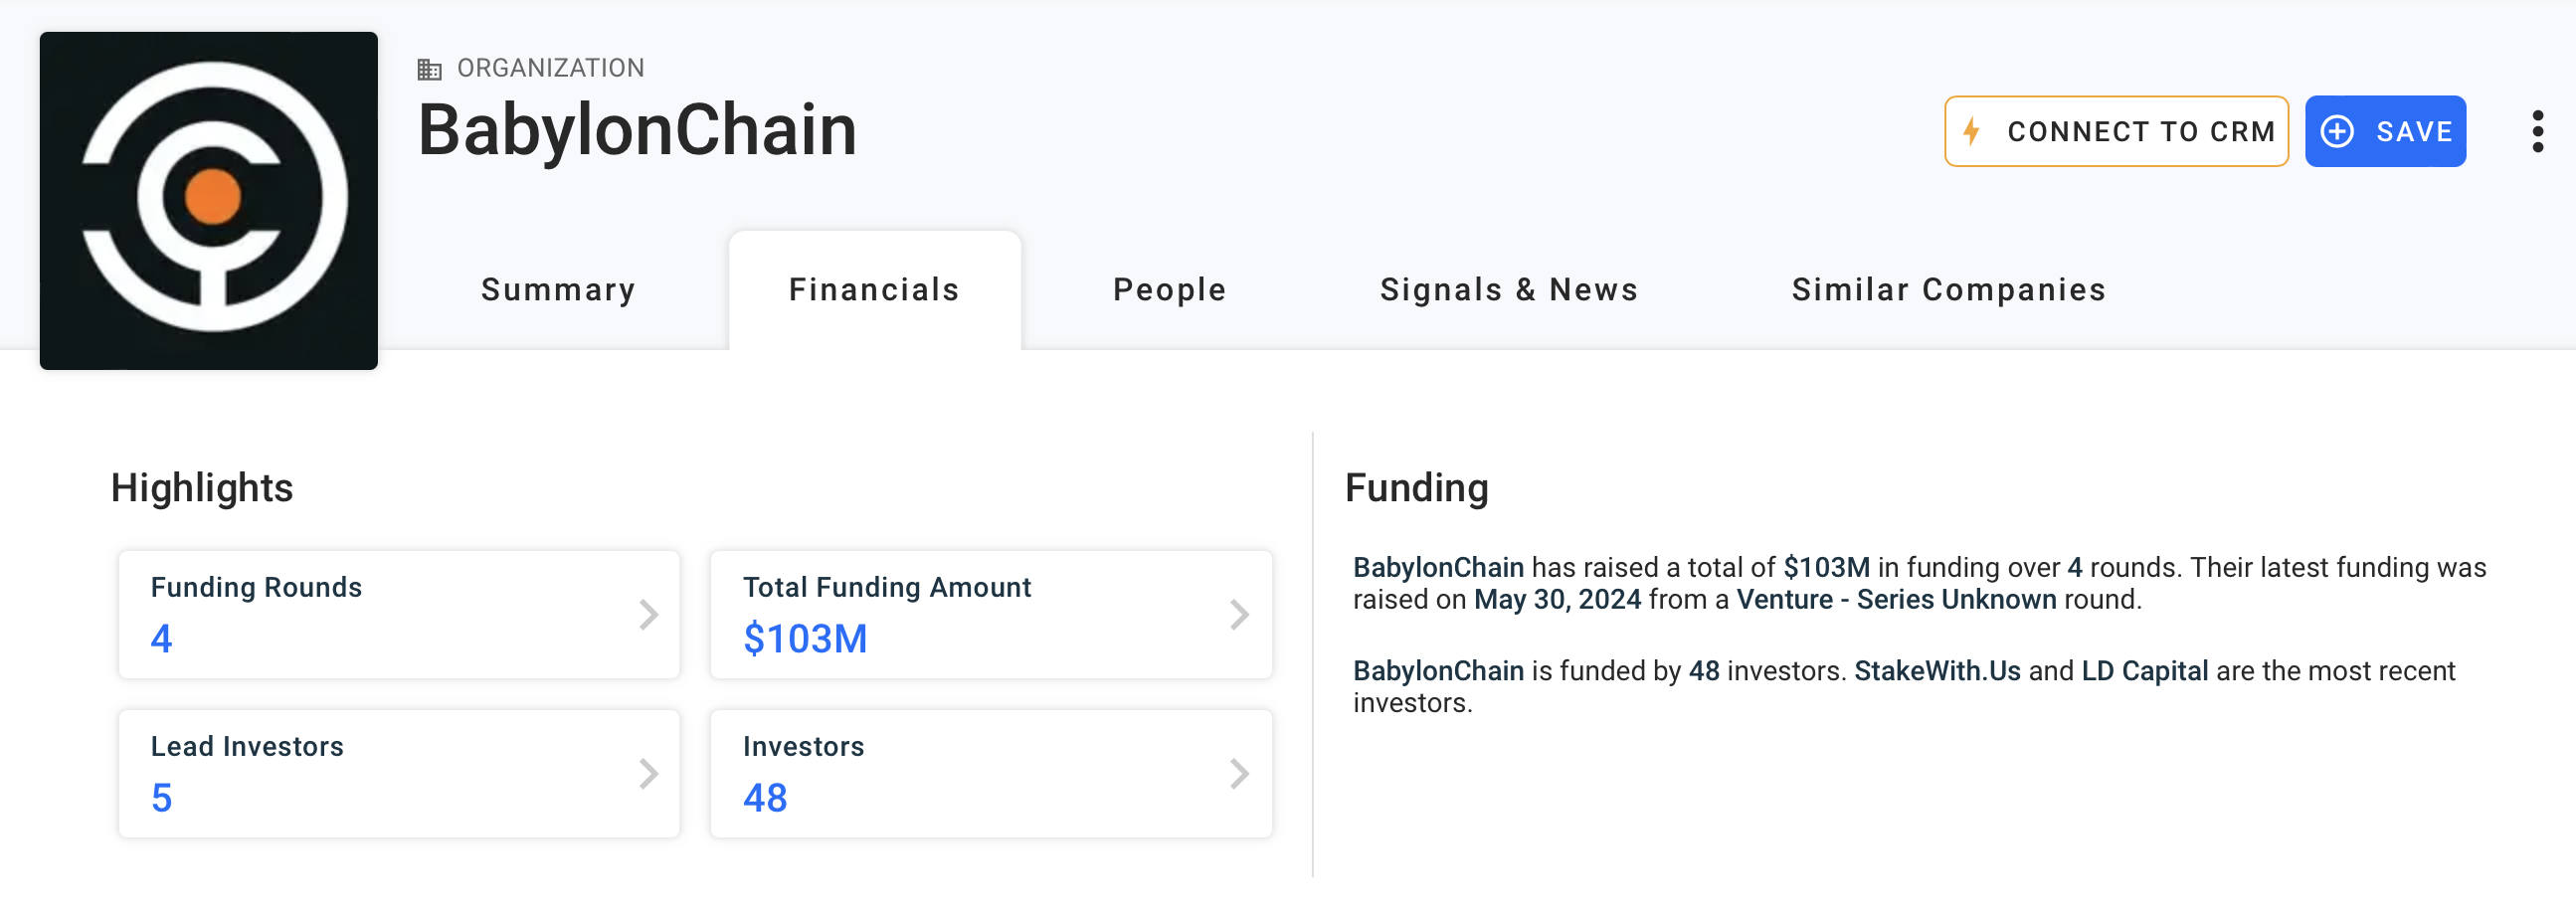The height and width of the screenshot is (917, 2576).
Task: Expand Investors card chevron arrow
Action: (x=1239, y=773)
